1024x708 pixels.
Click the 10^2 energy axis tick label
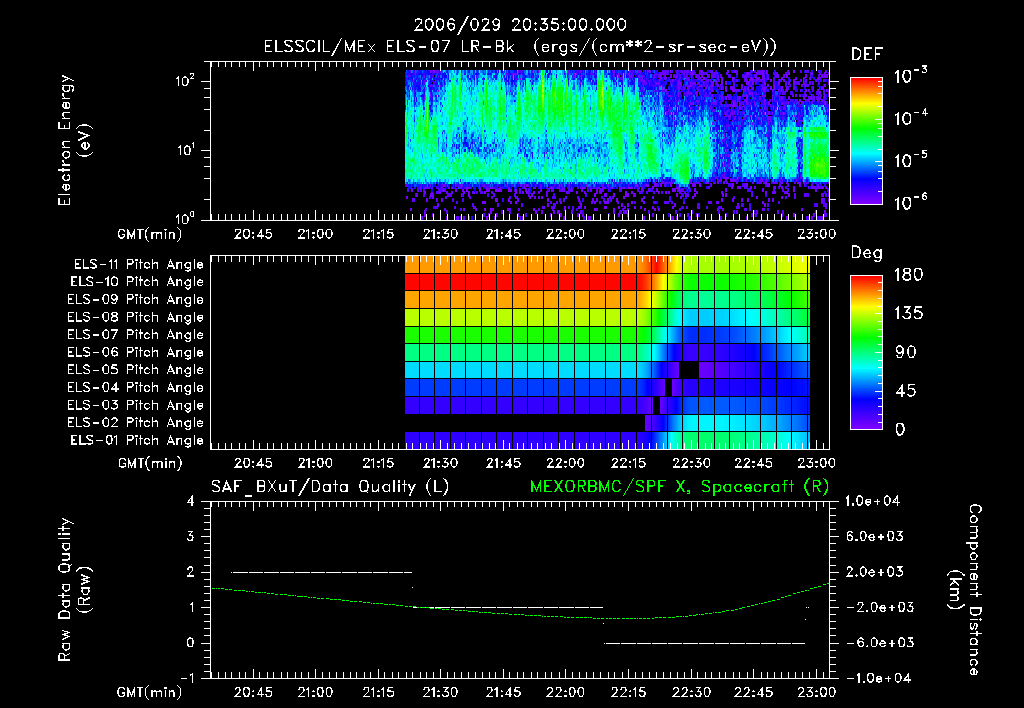click(x=185, y=81)
